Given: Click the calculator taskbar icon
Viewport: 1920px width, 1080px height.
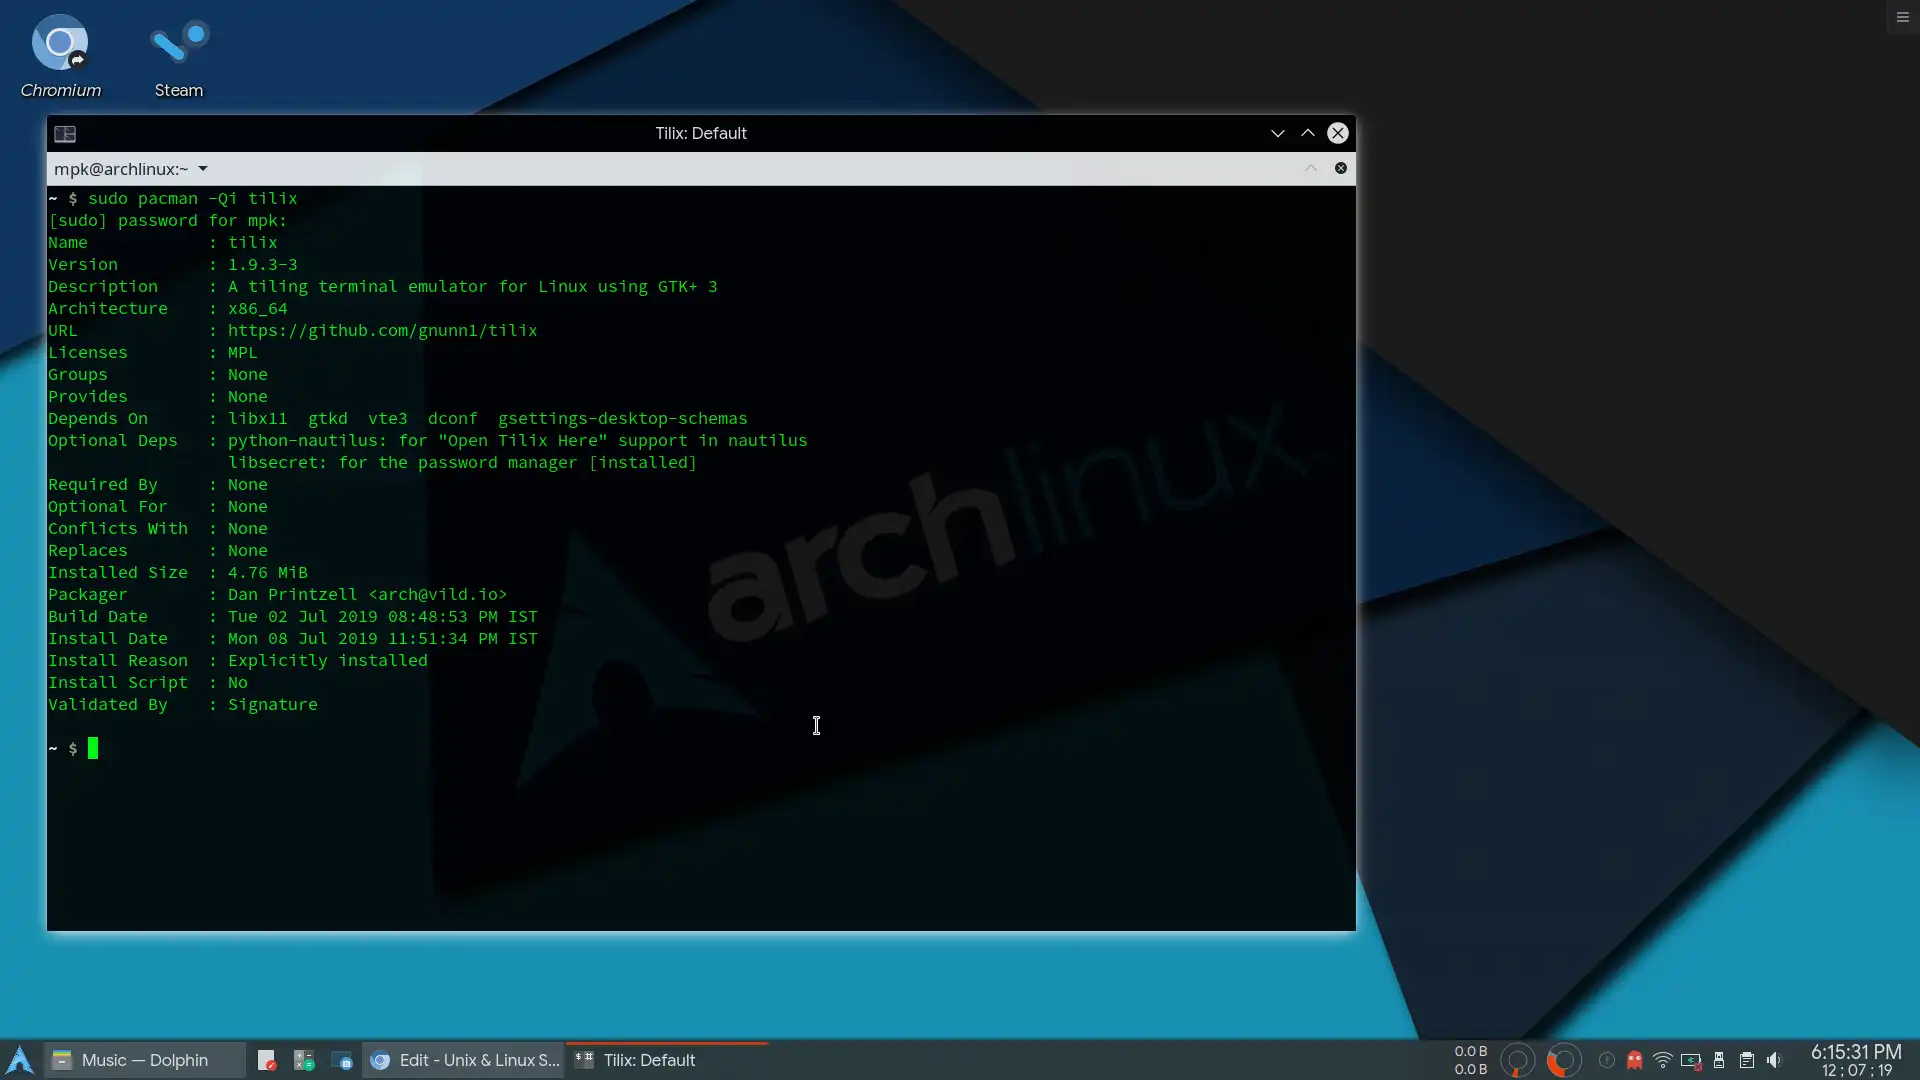Looking at the screenshot, I should coord(304,1060).
